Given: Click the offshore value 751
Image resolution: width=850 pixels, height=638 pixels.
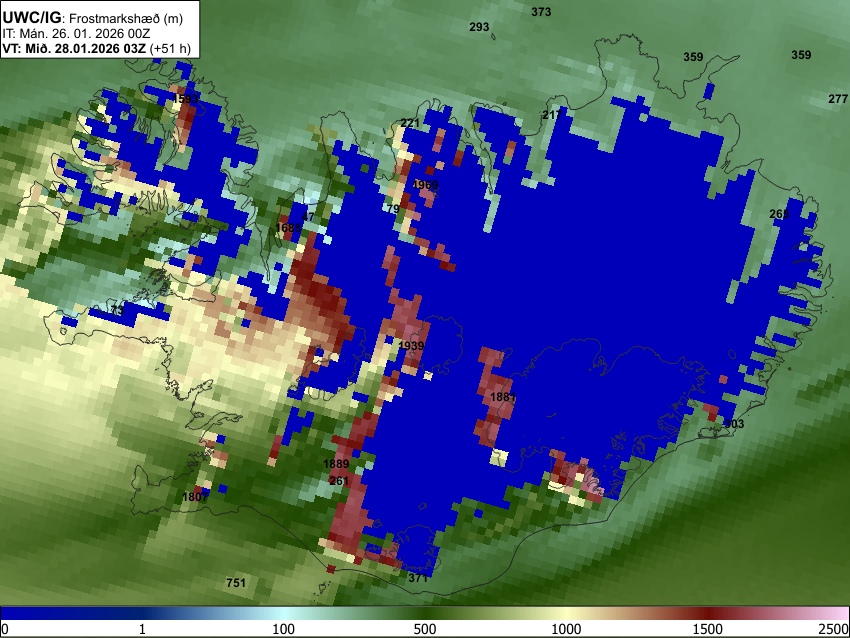Looking at the screenshot, I should click(236, 583).
